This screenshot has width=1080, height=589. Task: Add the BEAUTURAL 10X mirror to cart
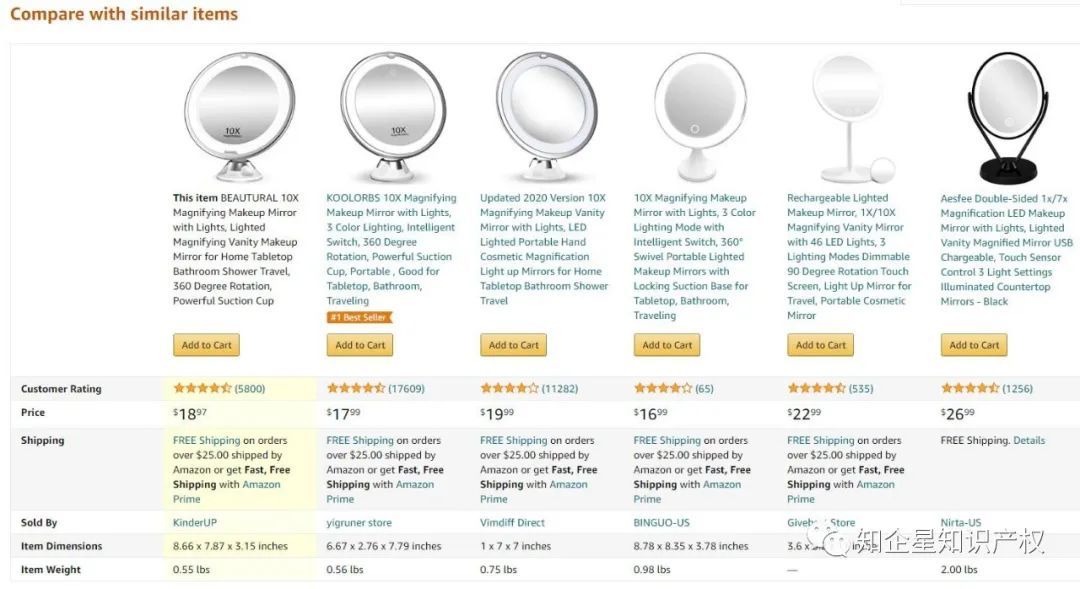coord(207,345)
